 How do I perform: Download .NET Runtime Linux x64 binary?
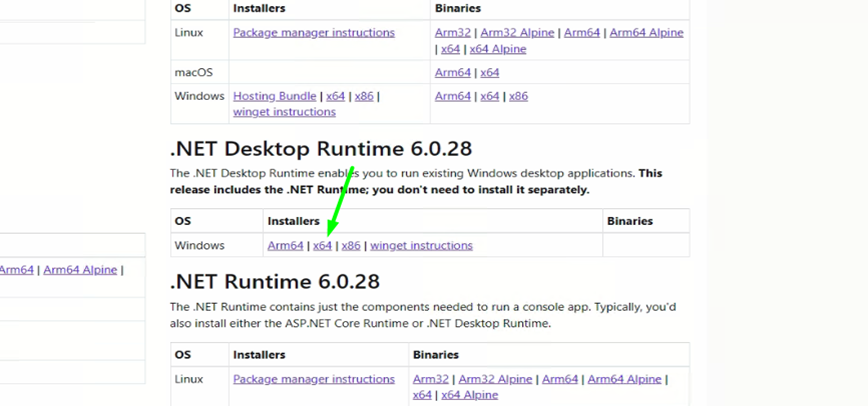(x=422, y=395)
